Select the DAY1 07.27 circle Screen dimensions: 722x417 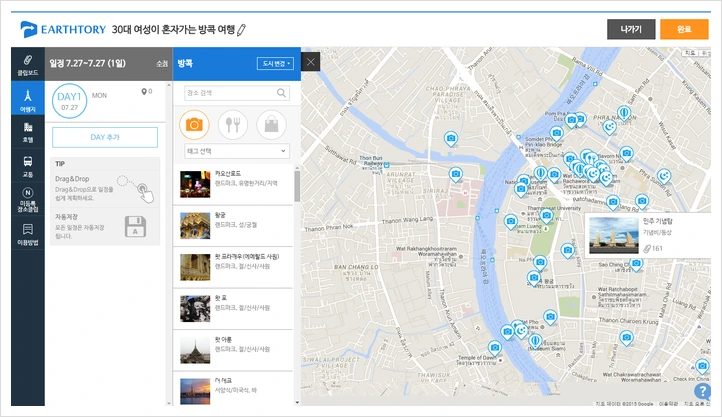point(69,101)
